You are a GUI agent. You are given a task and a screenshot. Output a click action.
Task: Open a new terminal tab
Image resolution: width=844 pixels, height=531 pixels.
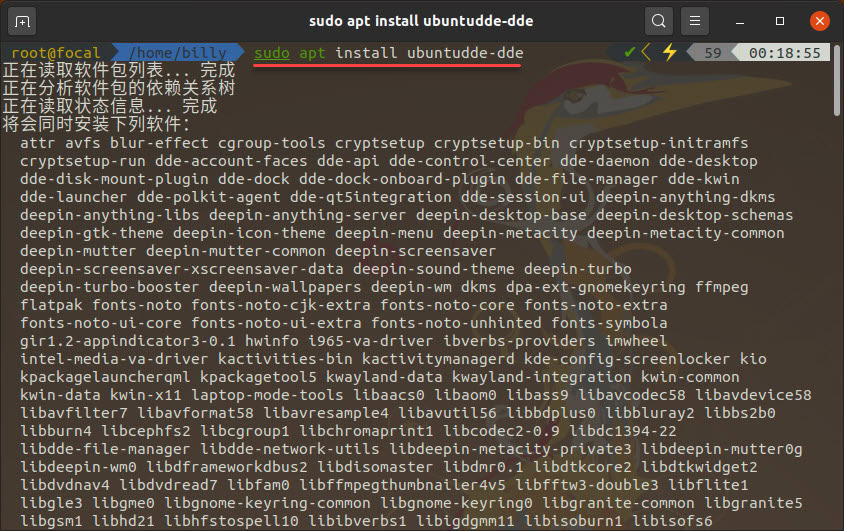(x=22, y=22)
